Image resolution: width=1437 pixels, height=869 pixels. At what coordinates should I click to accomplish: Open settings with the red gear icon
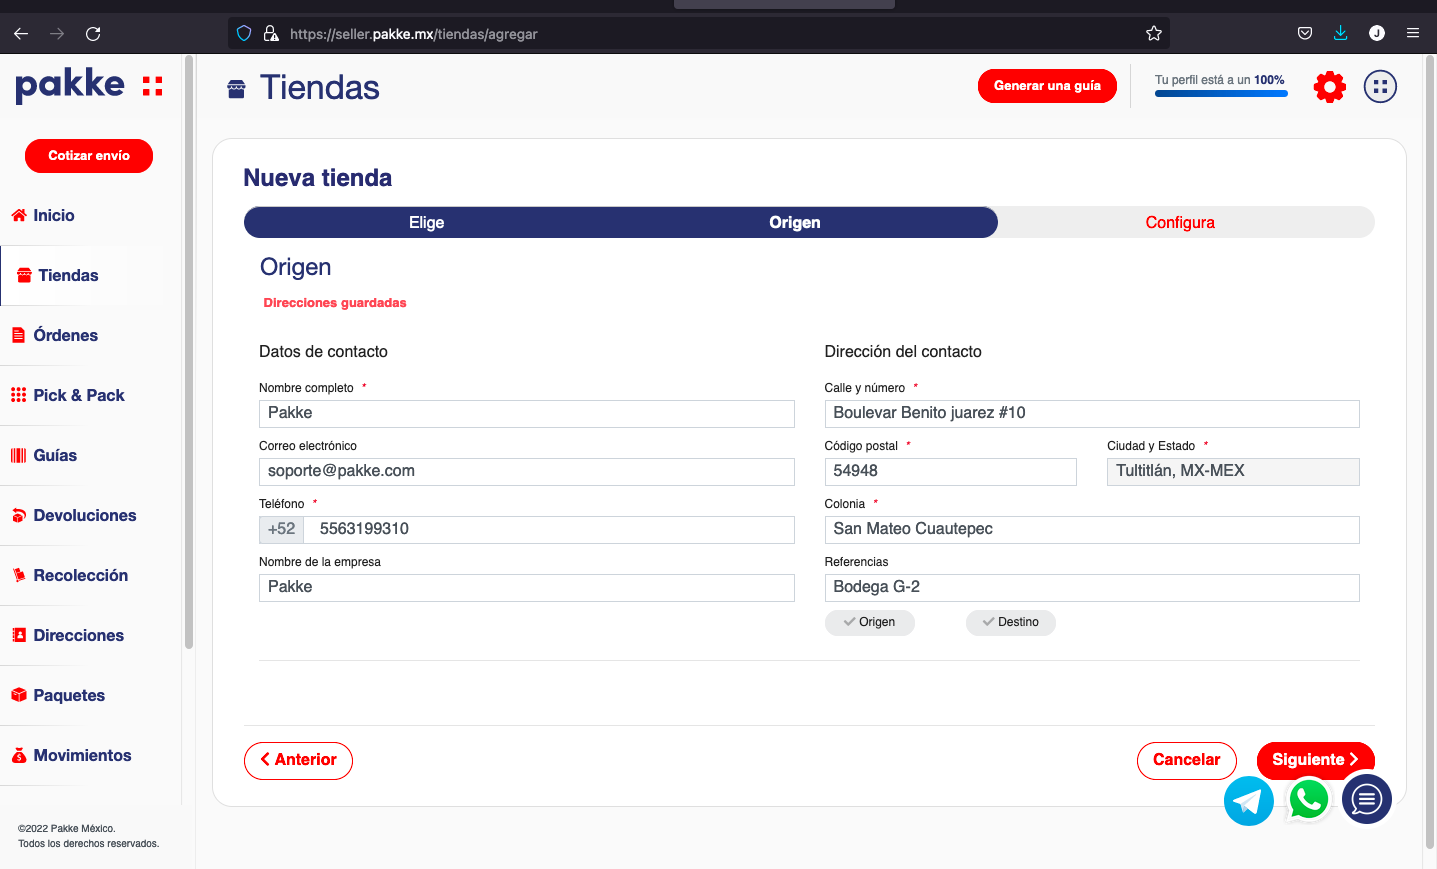[1329, 87]
